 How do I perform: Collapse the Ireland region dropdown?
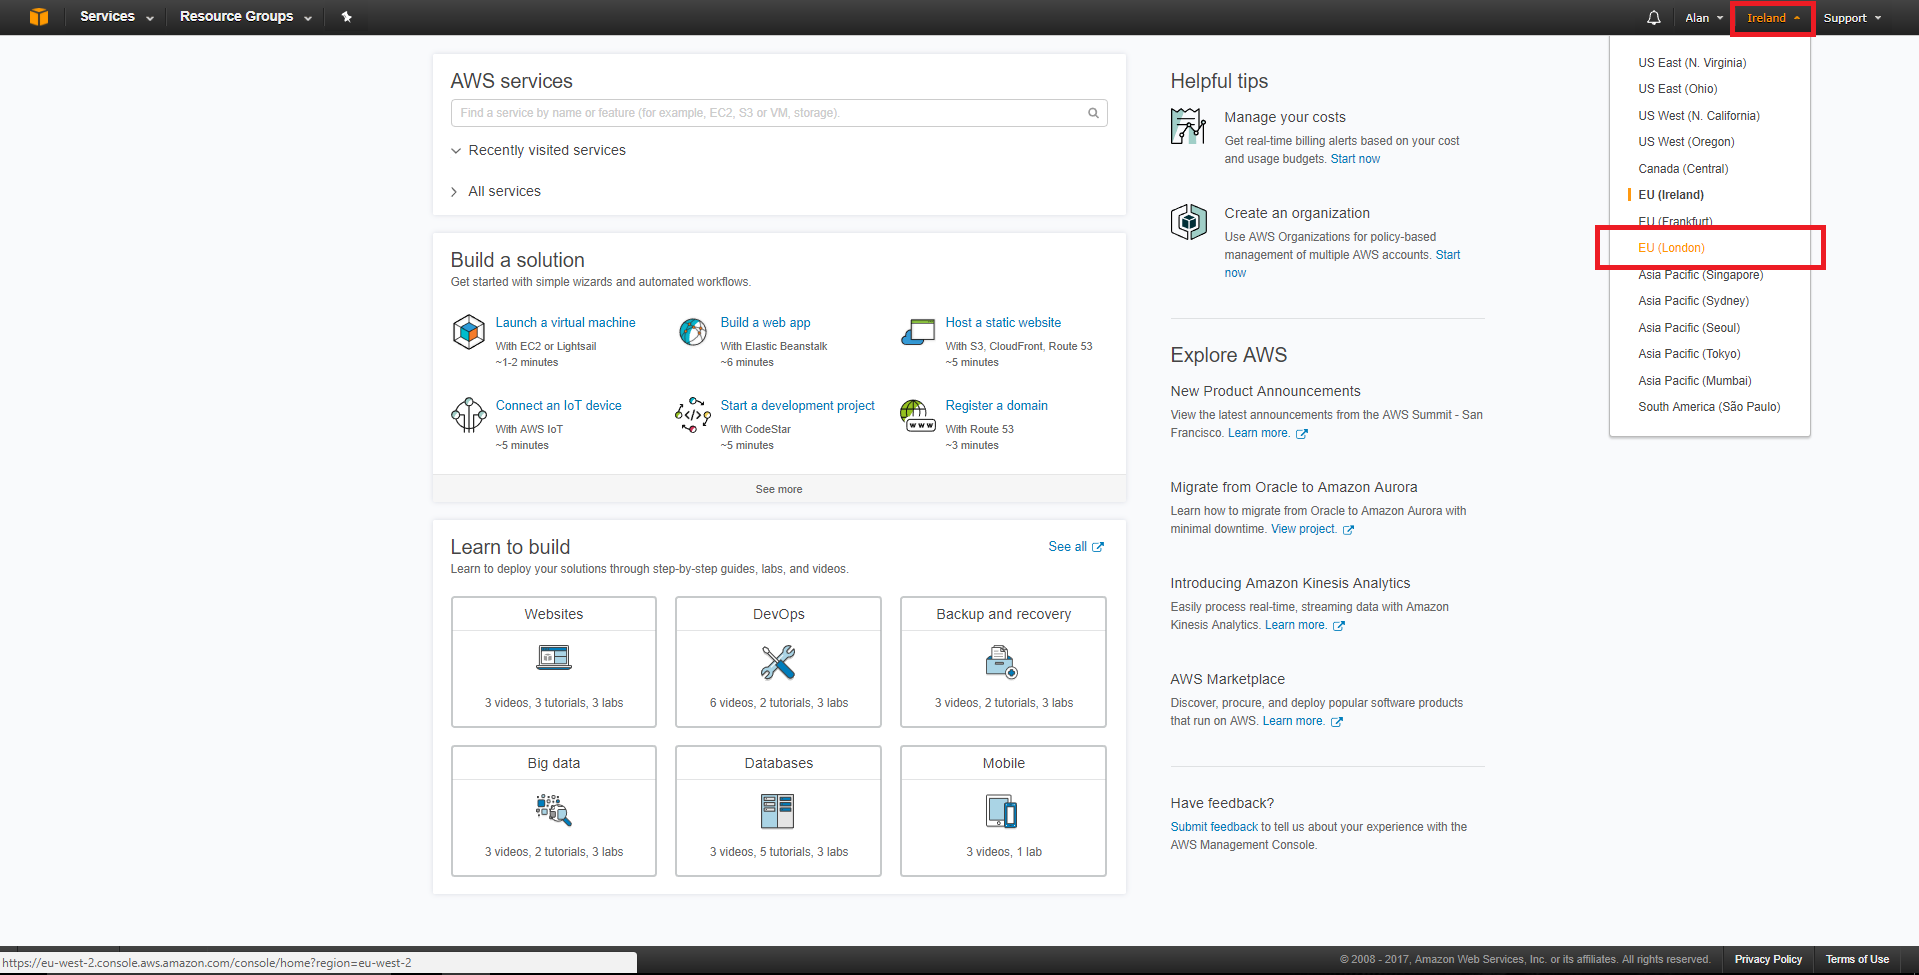tap(1773, 18)
